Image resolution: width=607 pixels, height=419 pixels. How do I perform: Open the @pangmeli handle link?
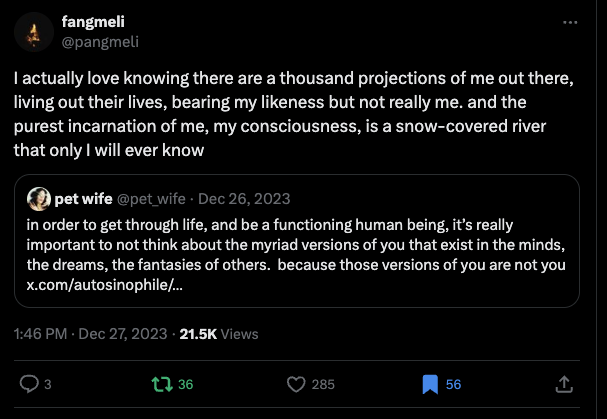[x=100, y=41]
